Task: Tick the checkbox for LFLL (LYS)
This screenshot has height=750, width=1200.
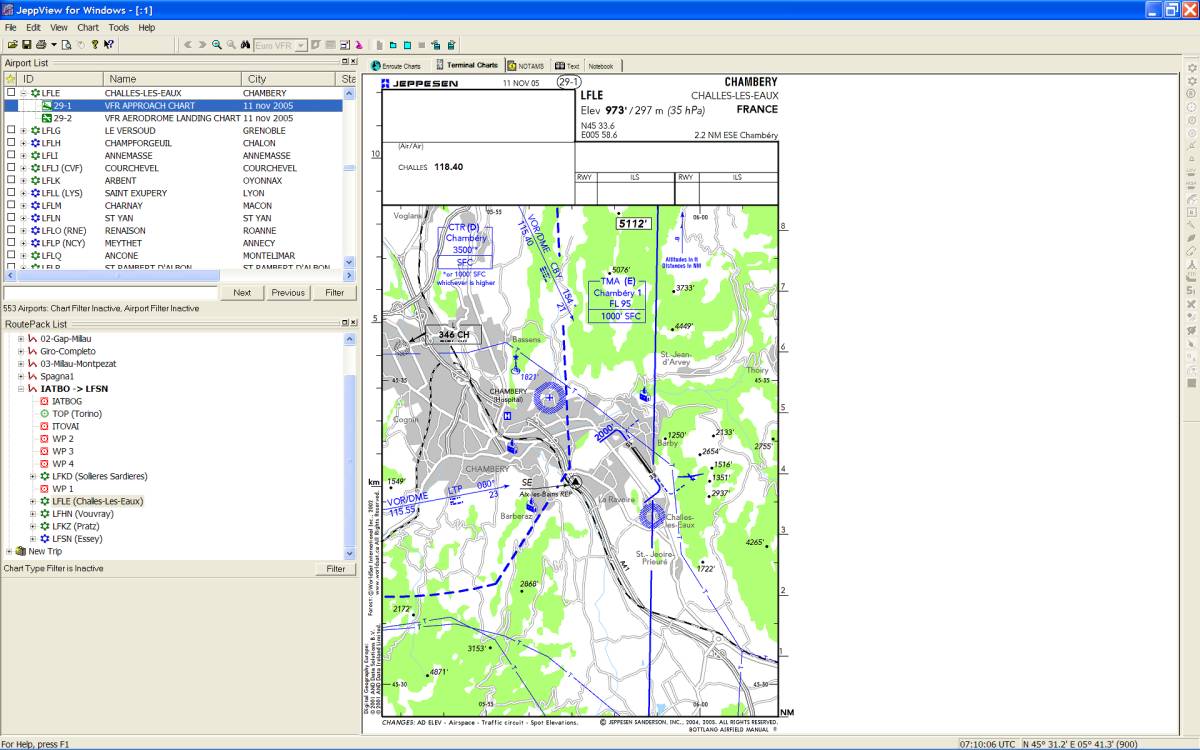Action: point(11,193)
